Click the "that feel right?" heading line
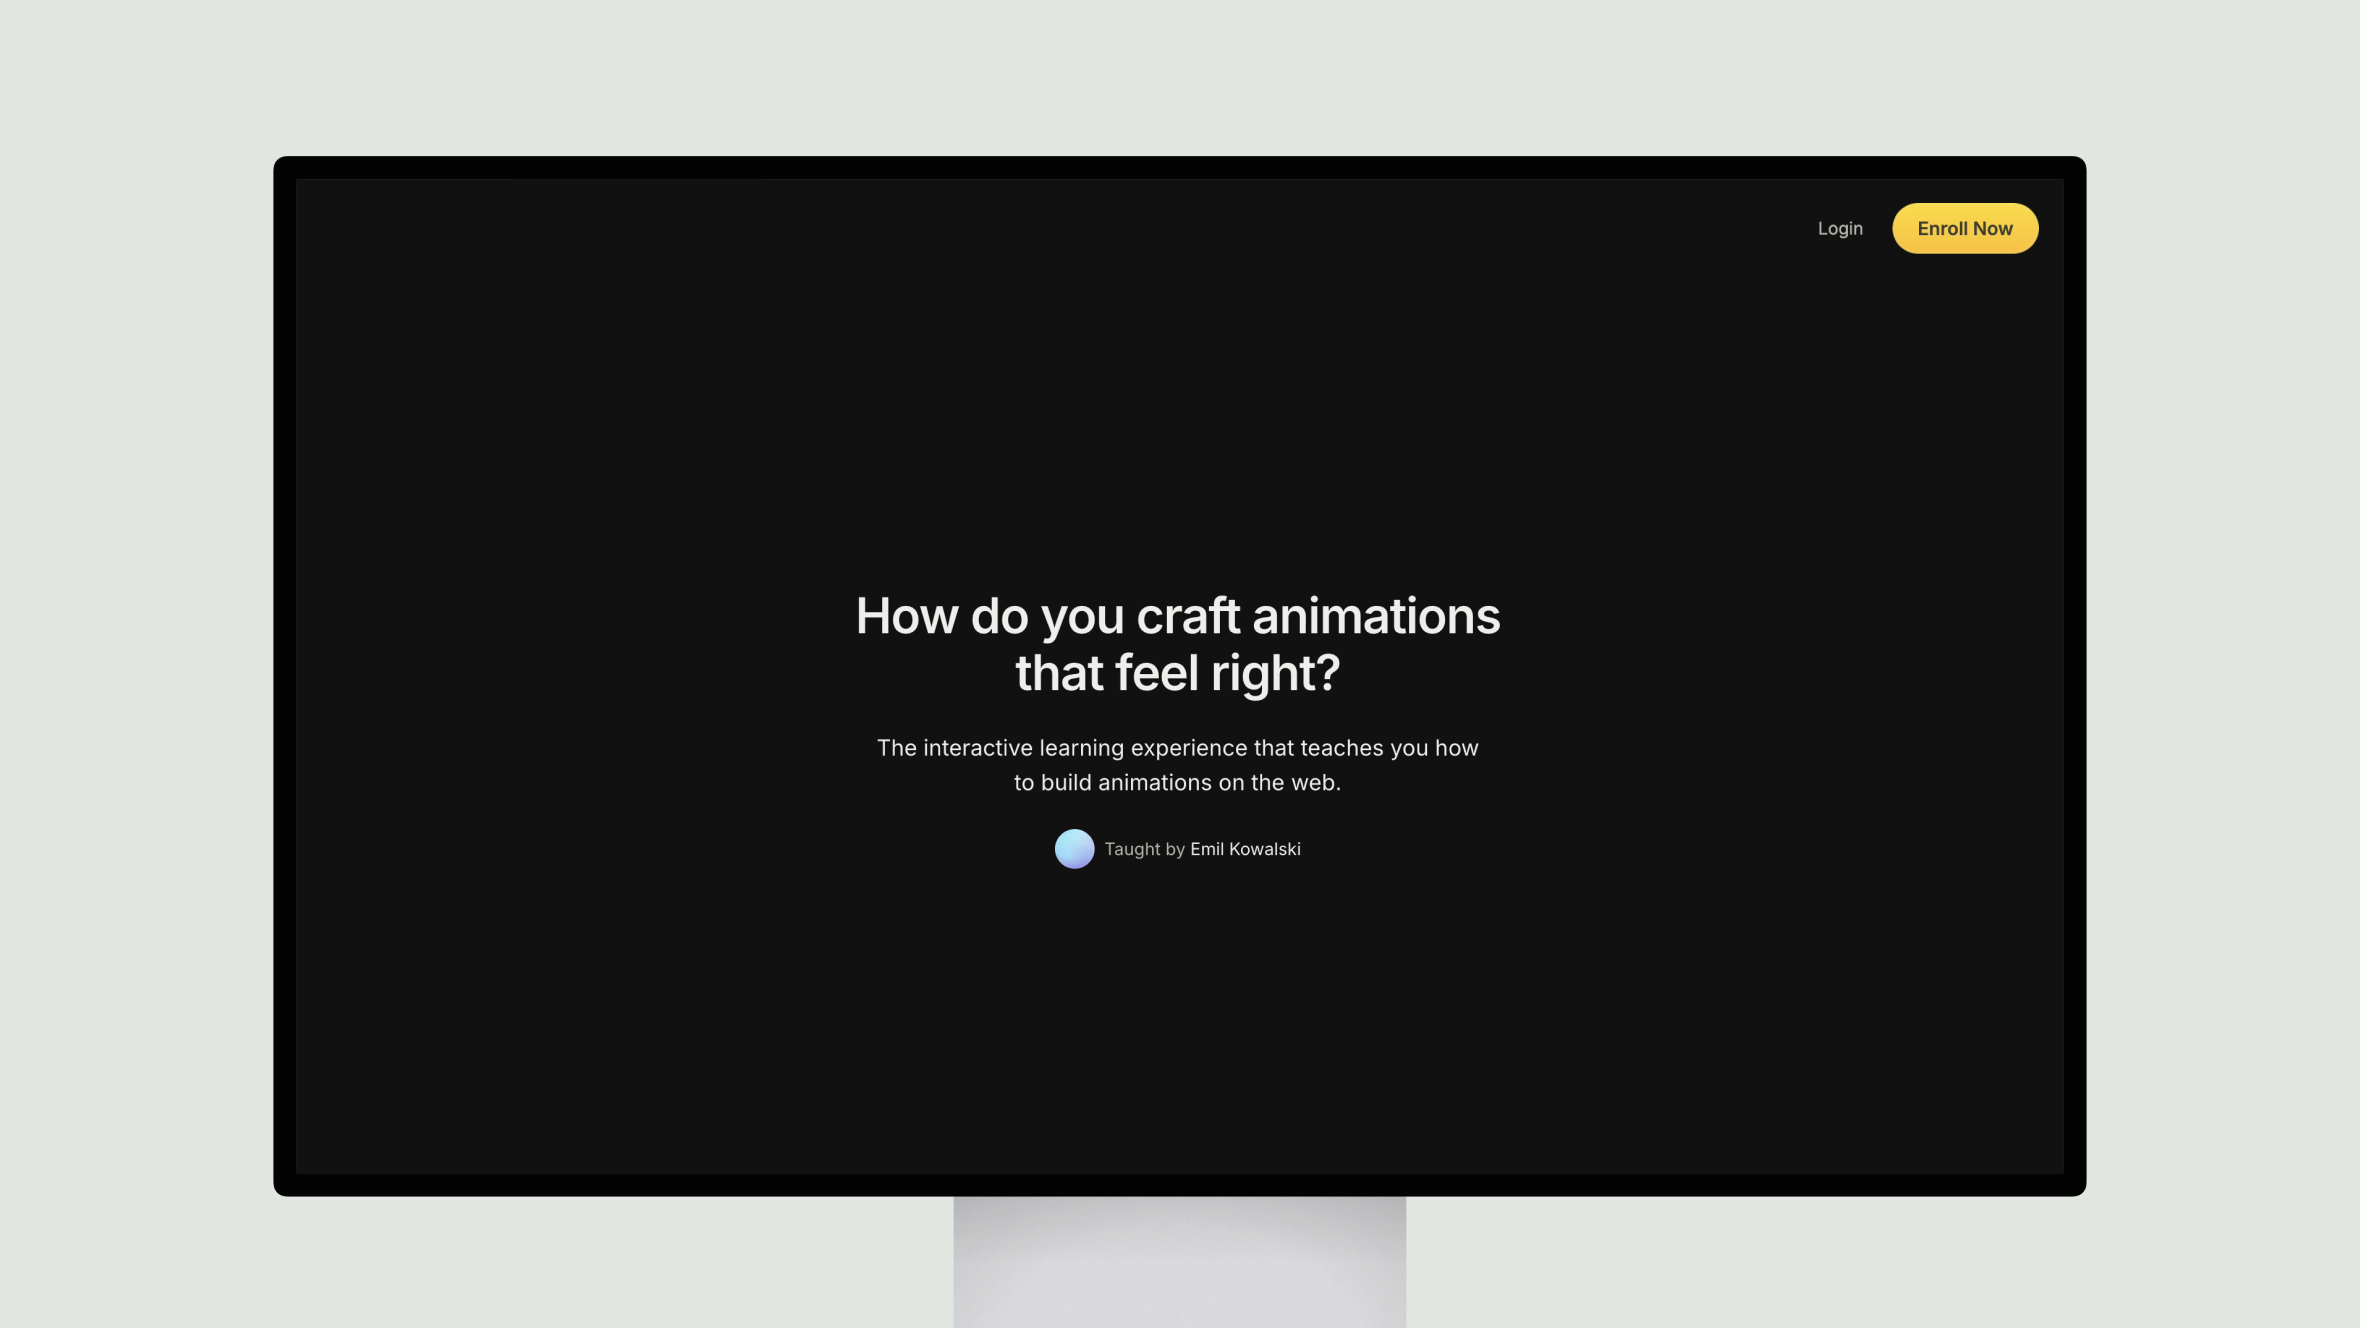Image resolution: width=2360 pixels, height=1328 pixels. [x=1178, y=673]
